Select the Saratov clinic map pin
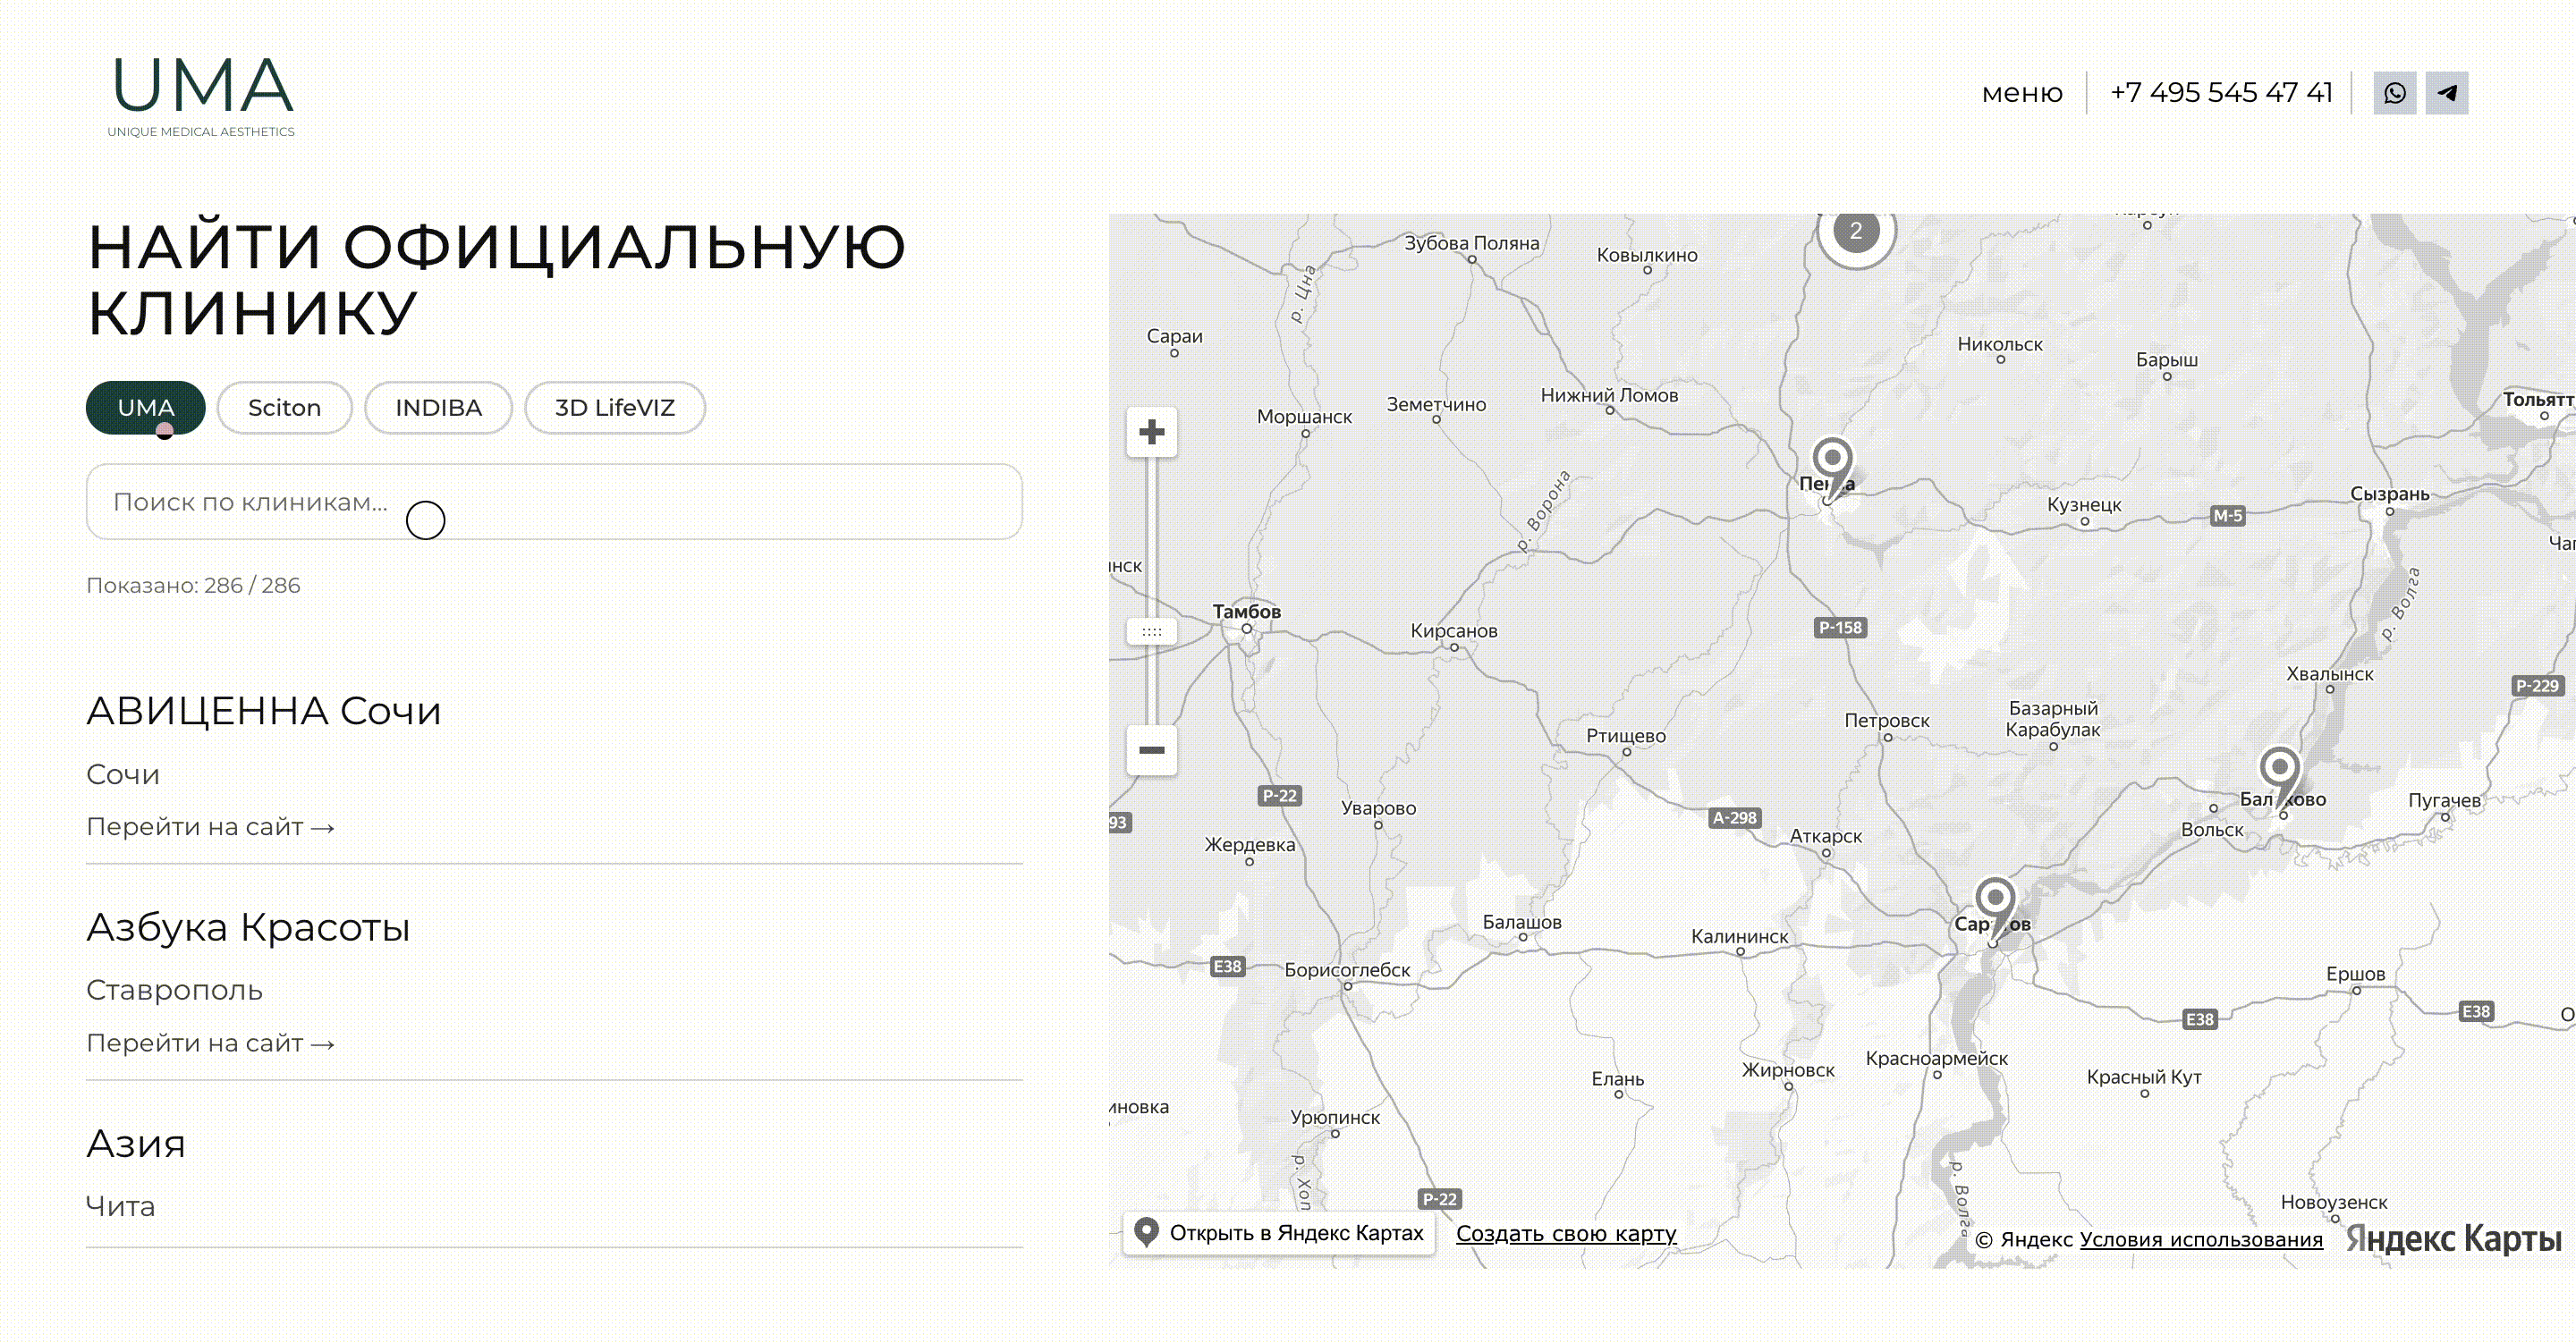2576x1343 pixels. (x=1995, y=907)
